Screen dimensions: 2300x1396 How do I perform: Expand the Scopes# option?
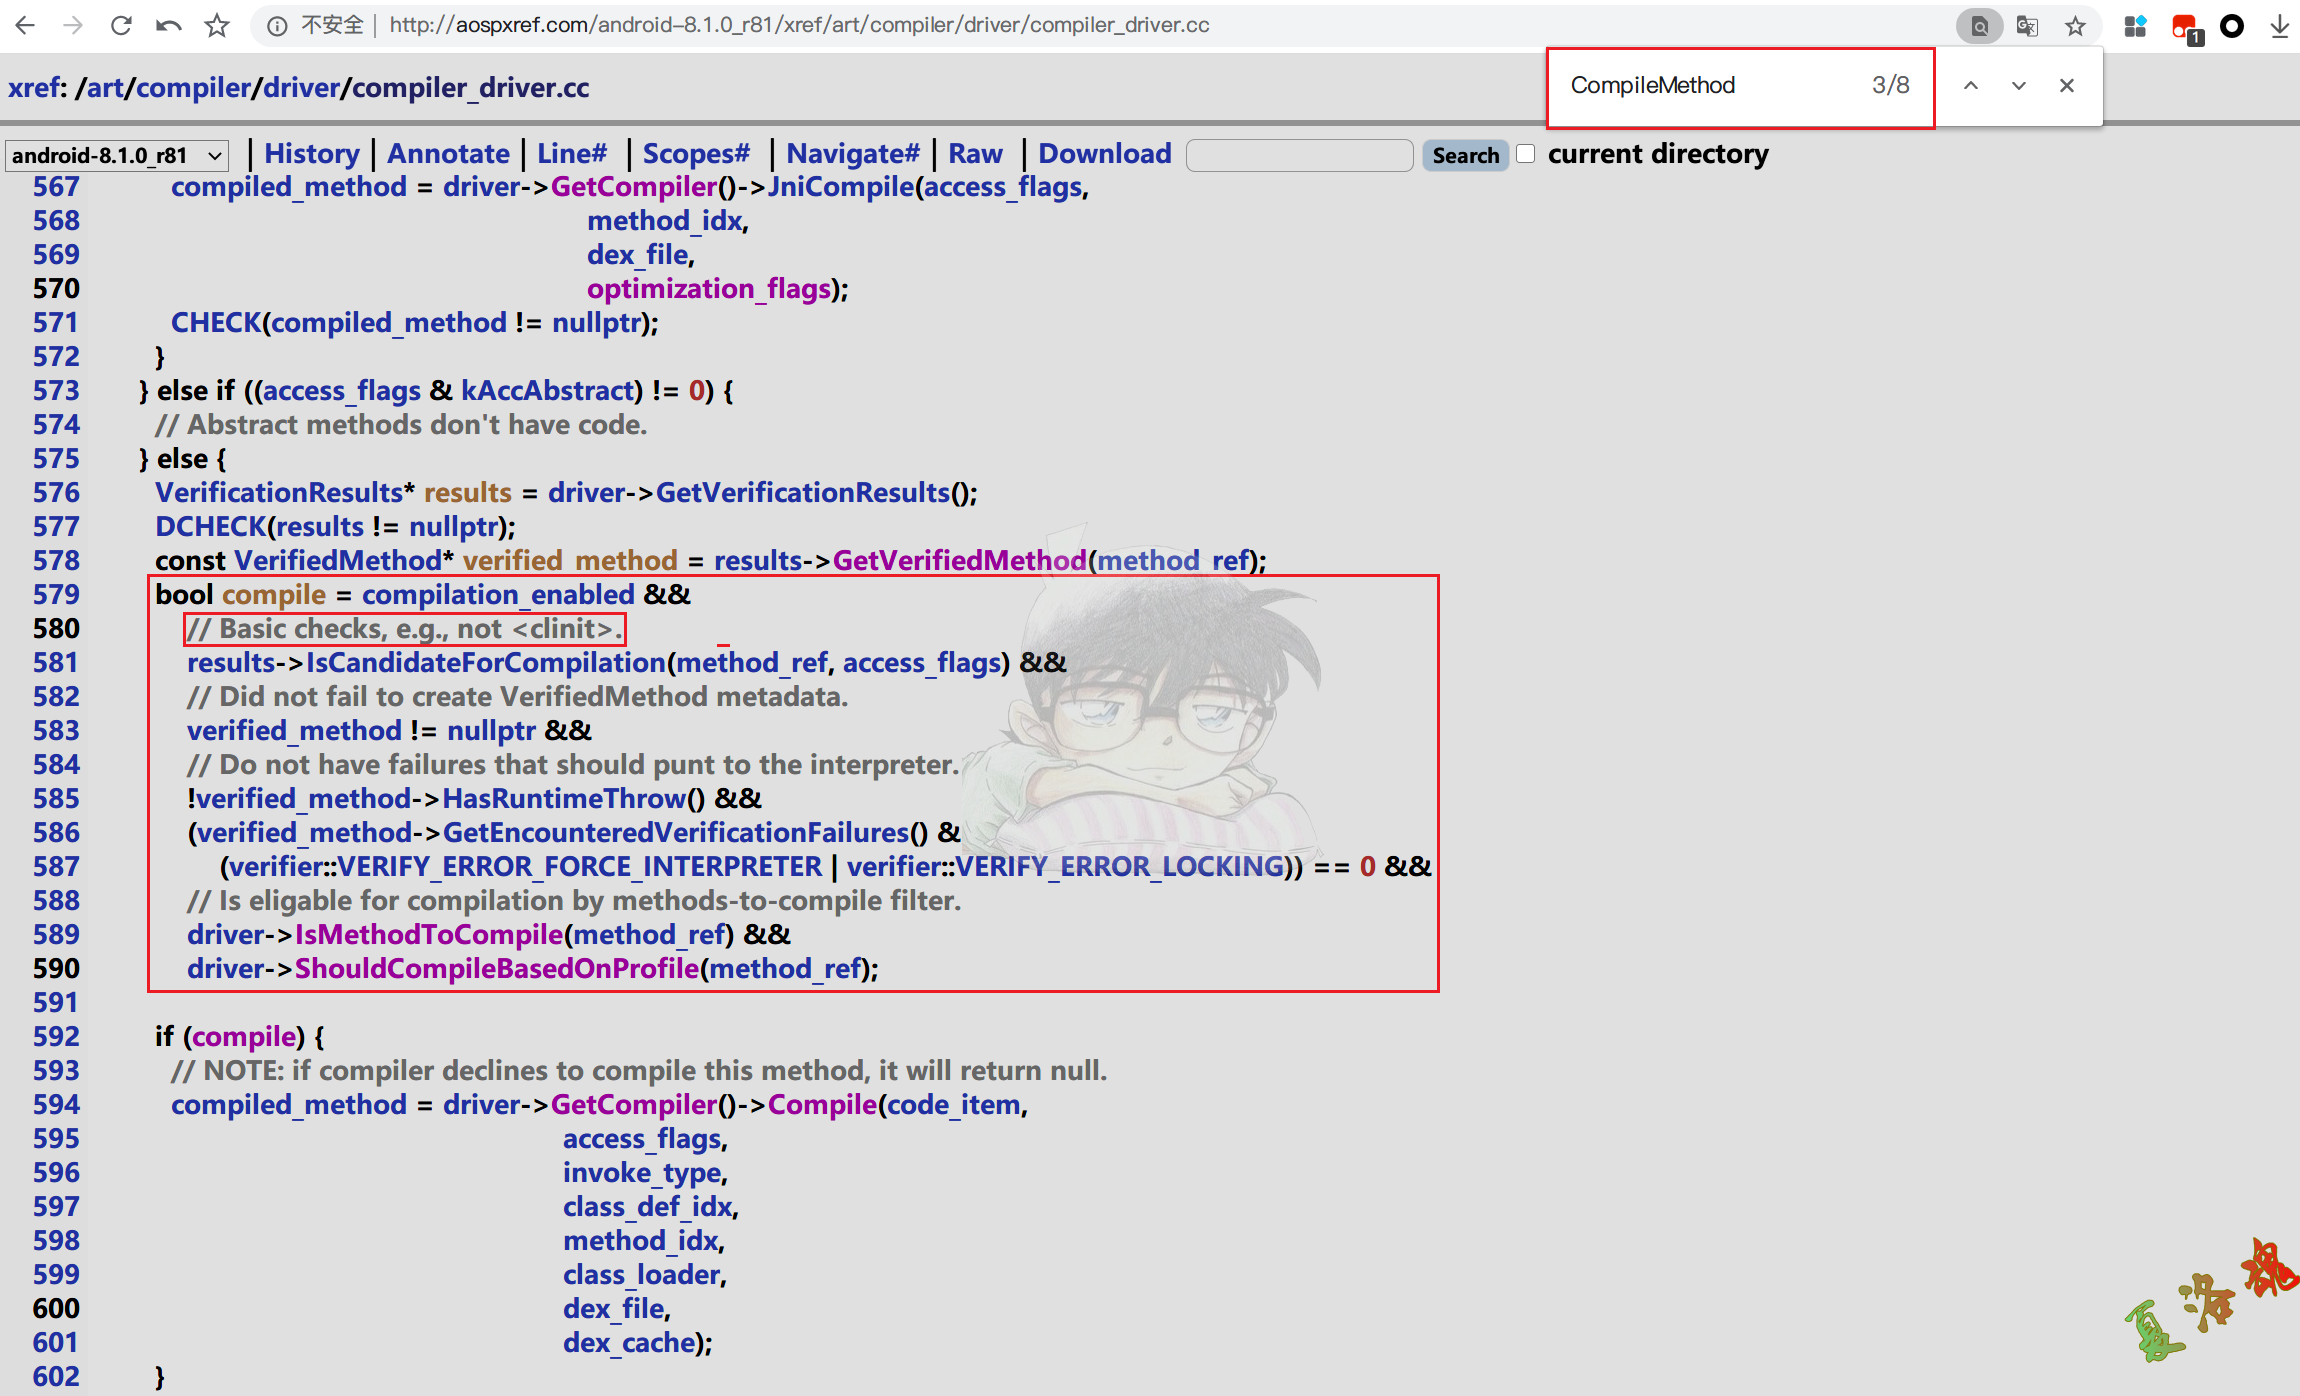coord(696,154)
